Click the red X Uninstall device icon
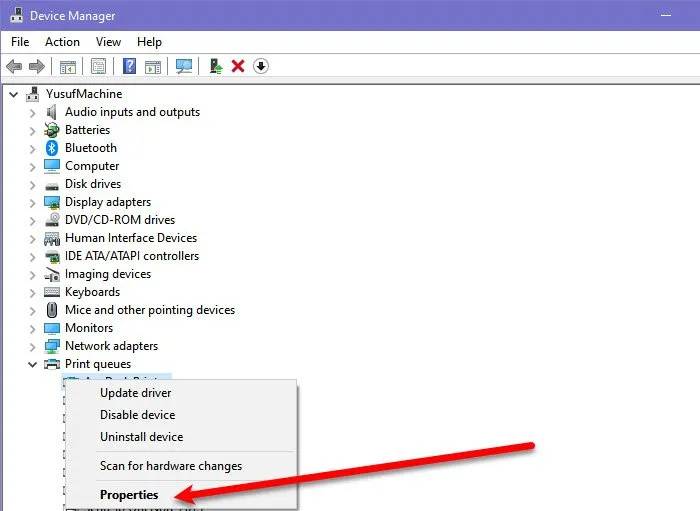Viewport: 700px width, 511px height. [x=238, y=66]
